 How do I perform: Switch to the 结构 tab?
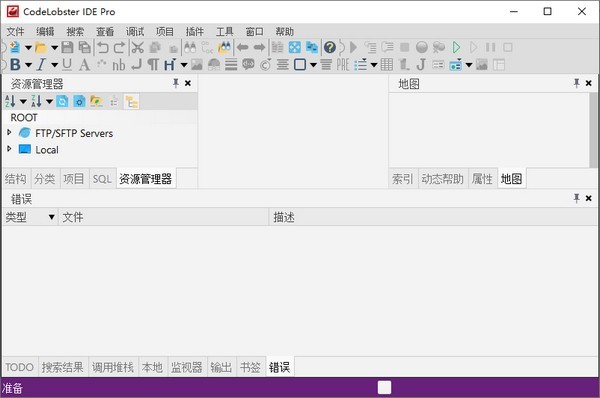(x=16, y=179)
